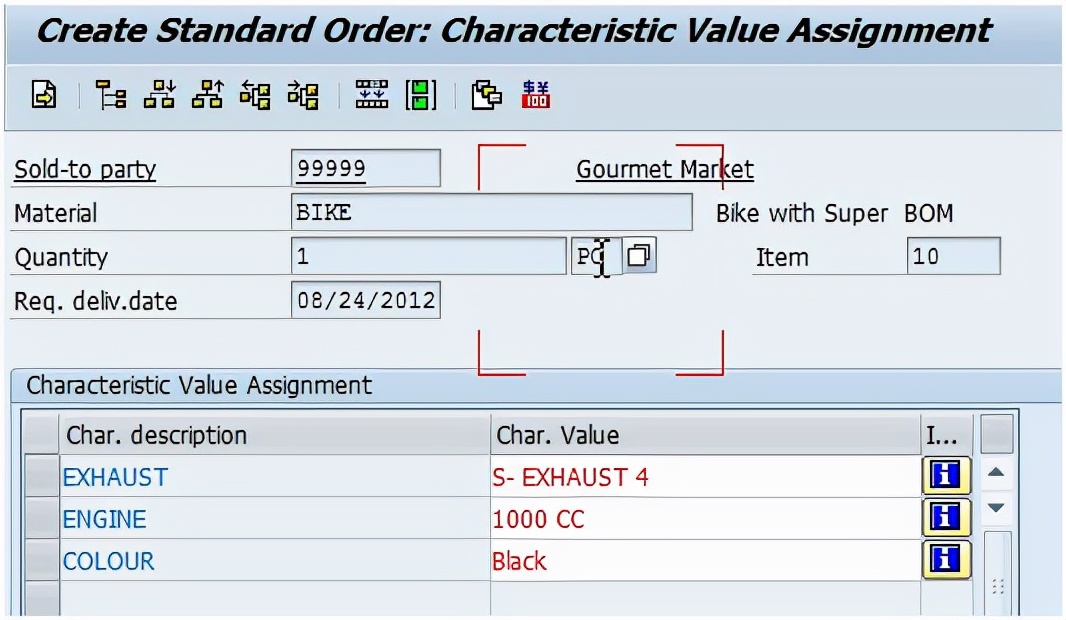
Task: Click the Gourmet Market link
Action: (x=663, y=170)
